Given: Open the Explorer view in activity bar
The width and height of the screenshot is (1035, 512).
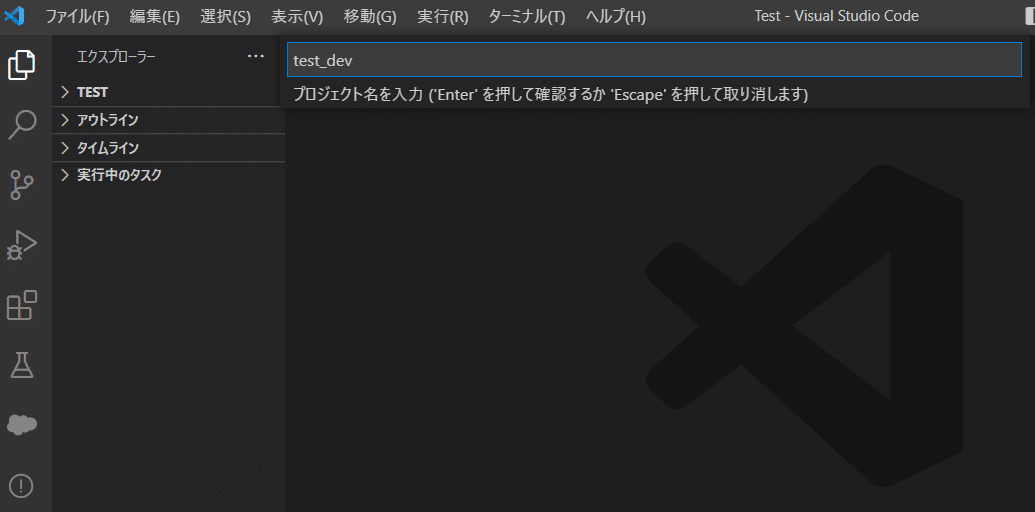Looking at the screenshot, I should click(22, 65).
